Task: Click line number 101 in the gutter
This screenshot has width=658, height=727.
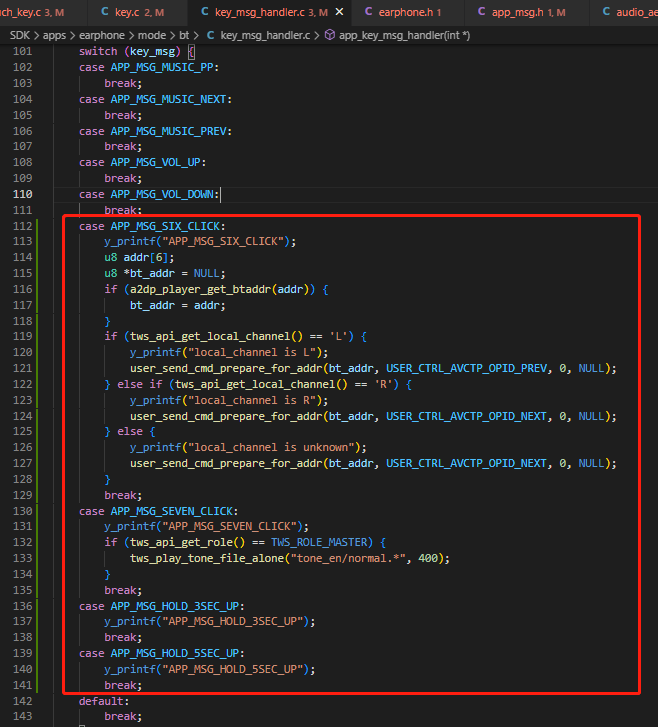Action: point(23,51)
